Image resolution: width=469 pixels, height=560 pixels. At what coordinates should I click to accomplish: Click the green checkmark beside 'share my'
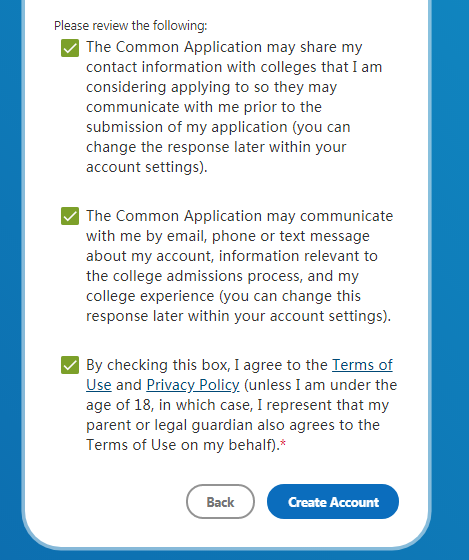(70, 48)
